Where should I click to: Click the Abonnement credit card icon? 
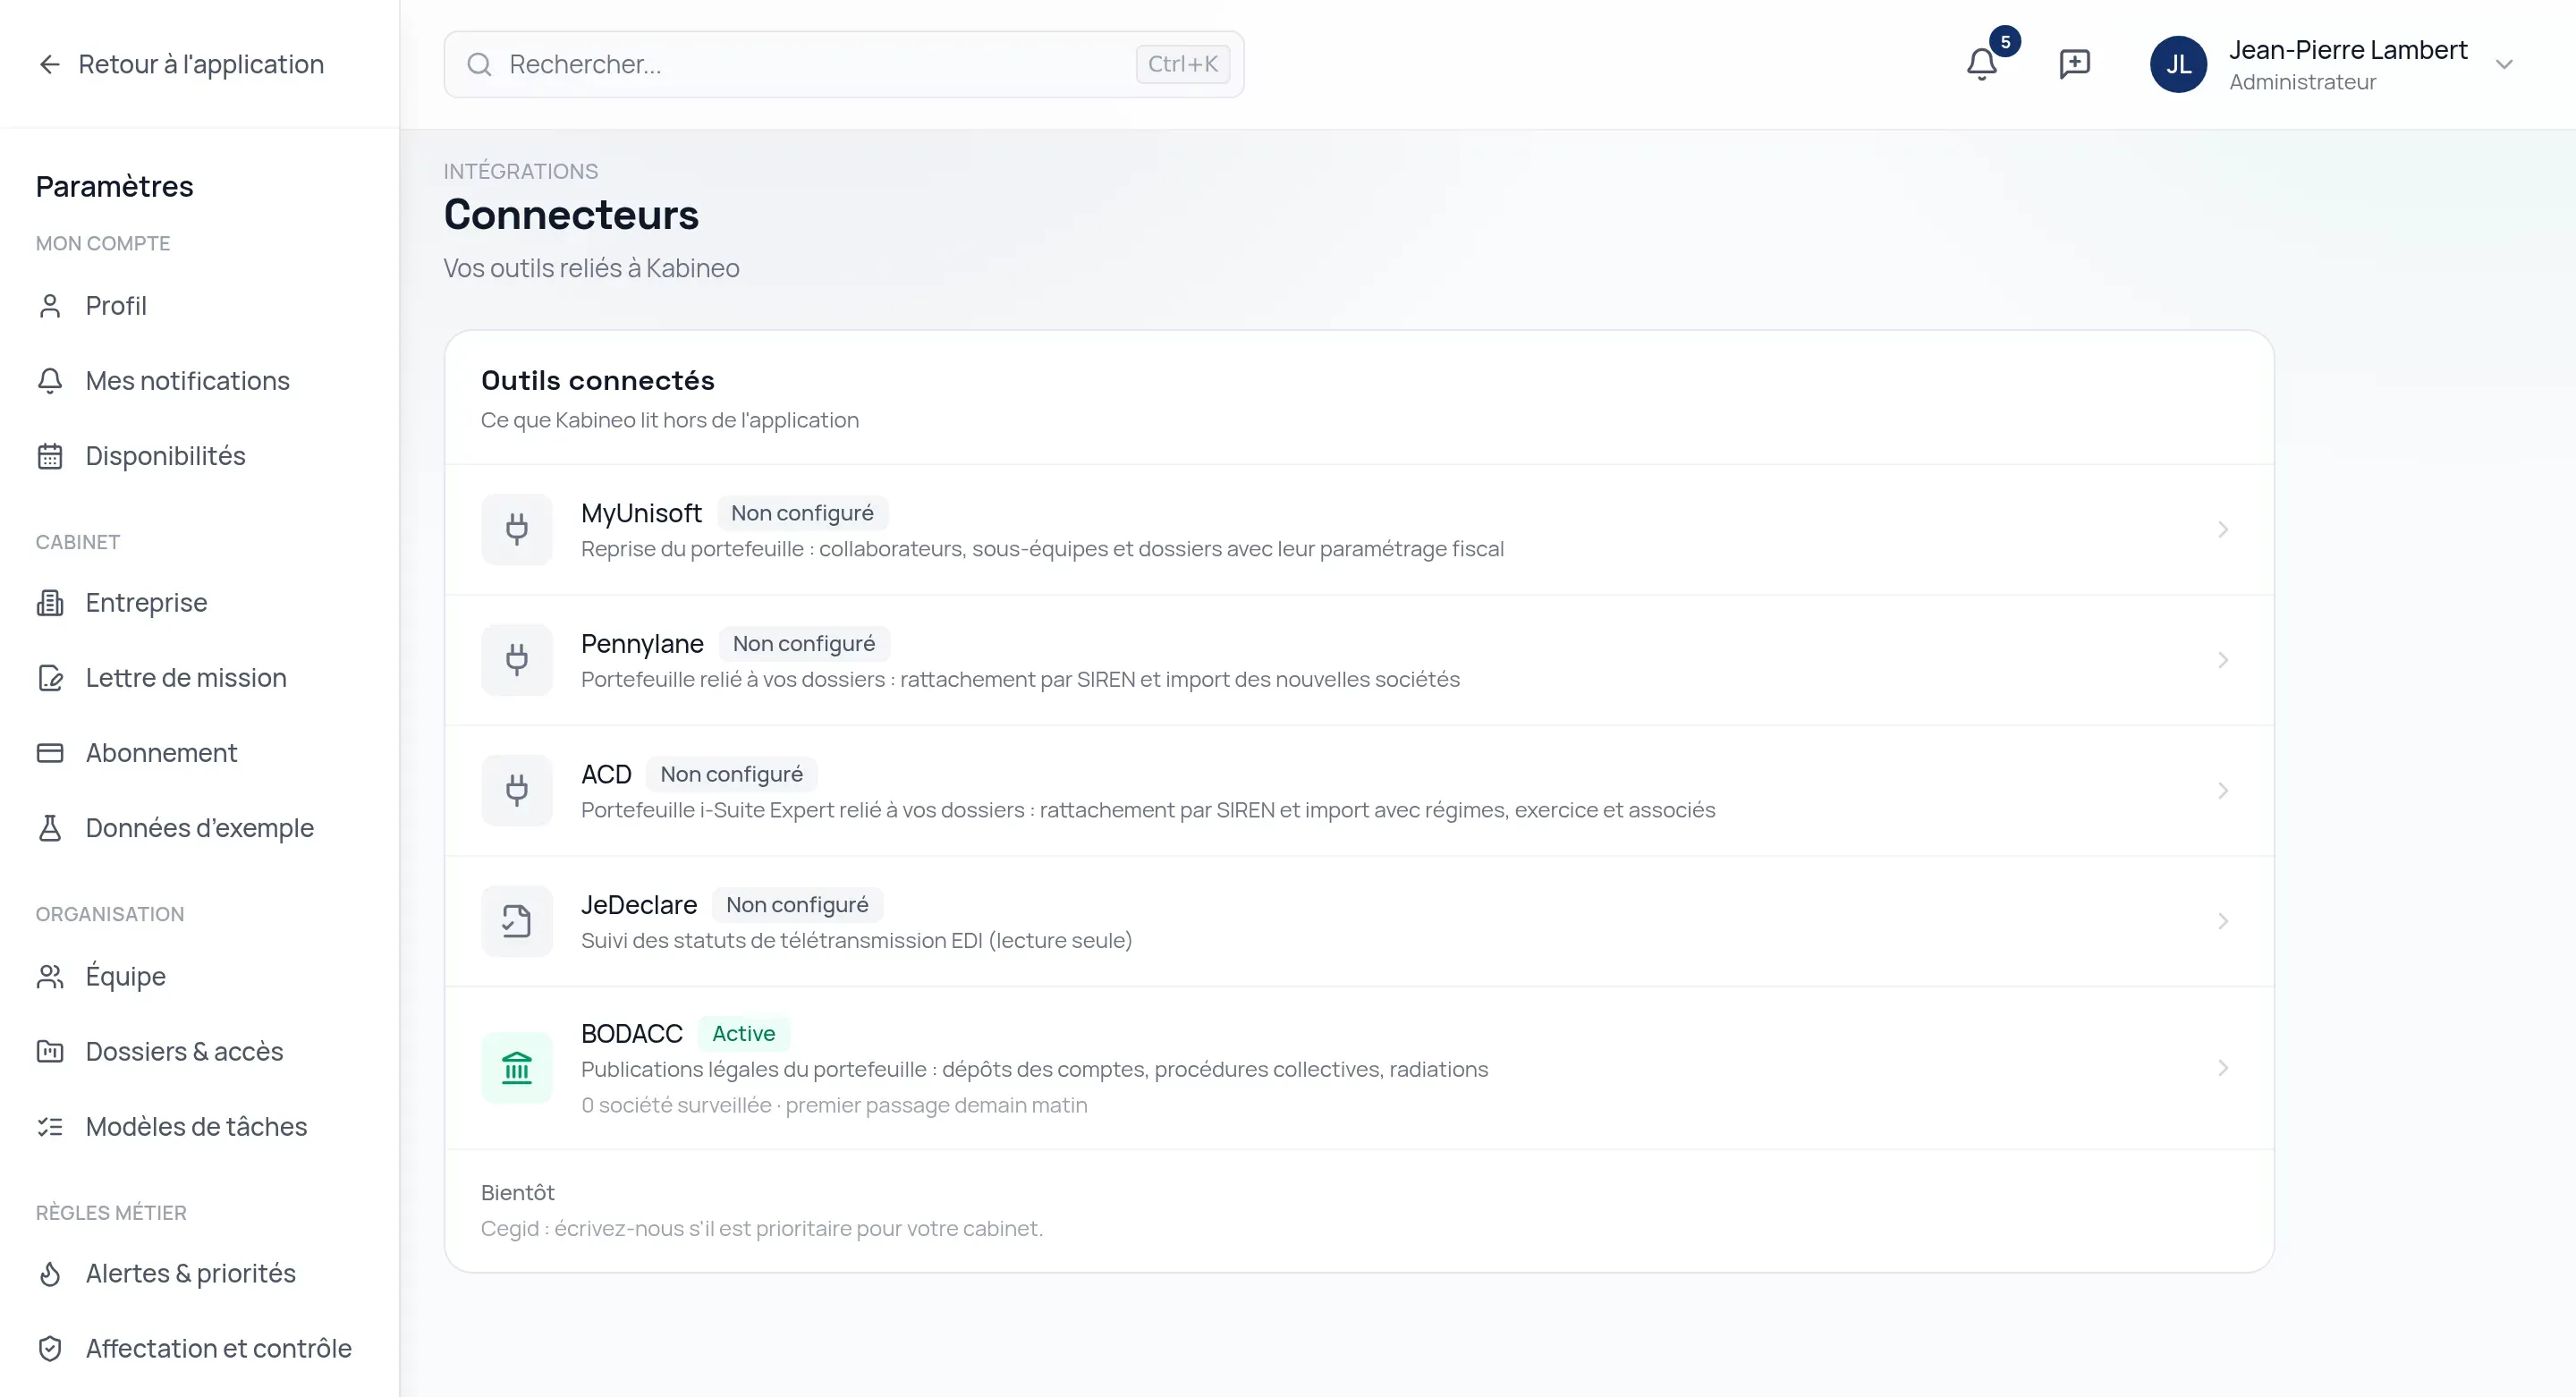click(x=49, y=753)
